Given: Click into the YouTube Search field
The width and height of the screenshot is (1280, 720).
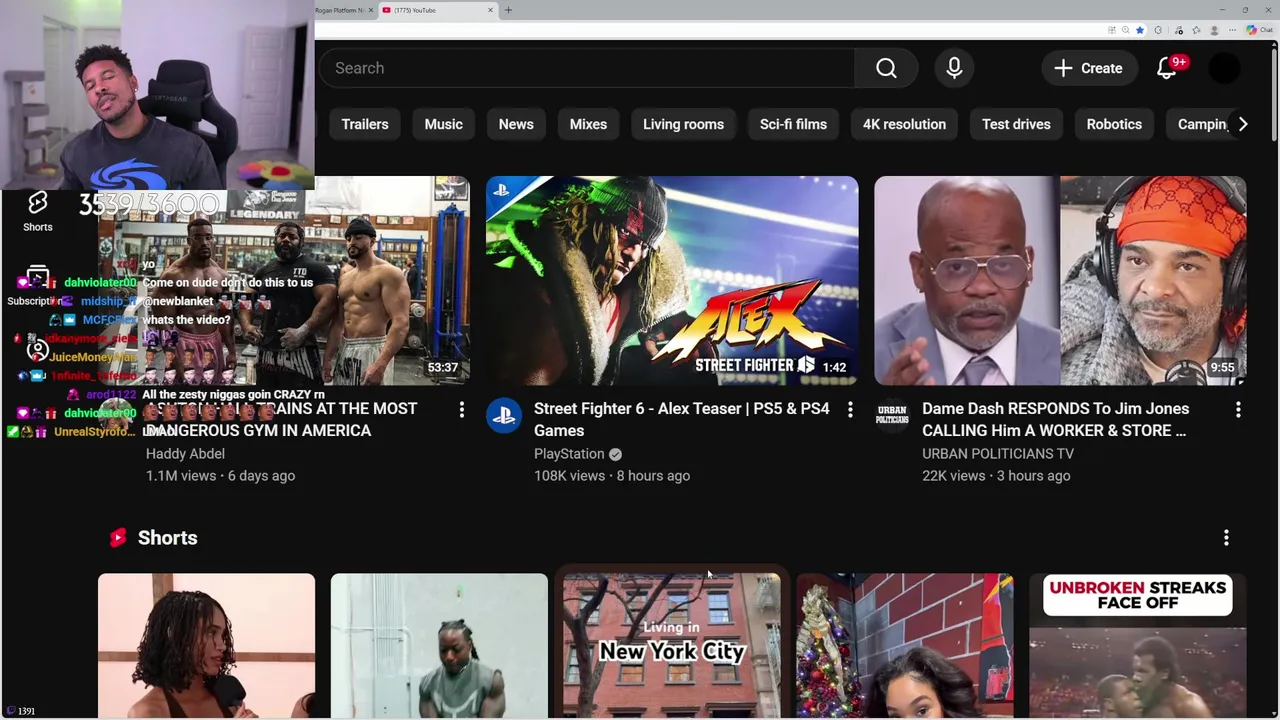Looking at the screenshot, I should (587, 68).
